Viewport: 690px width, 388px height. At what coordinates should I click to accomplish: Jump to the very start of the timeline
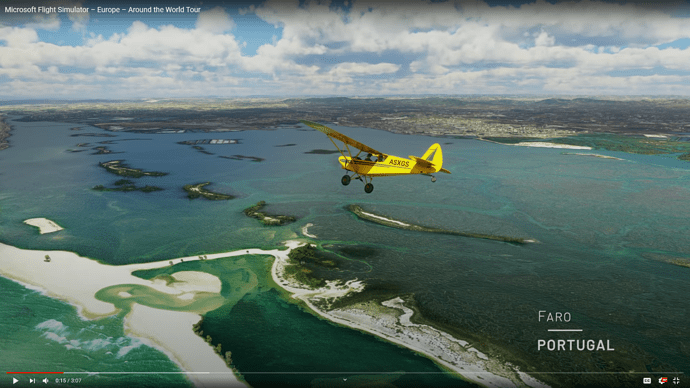(x=7, y=373)
